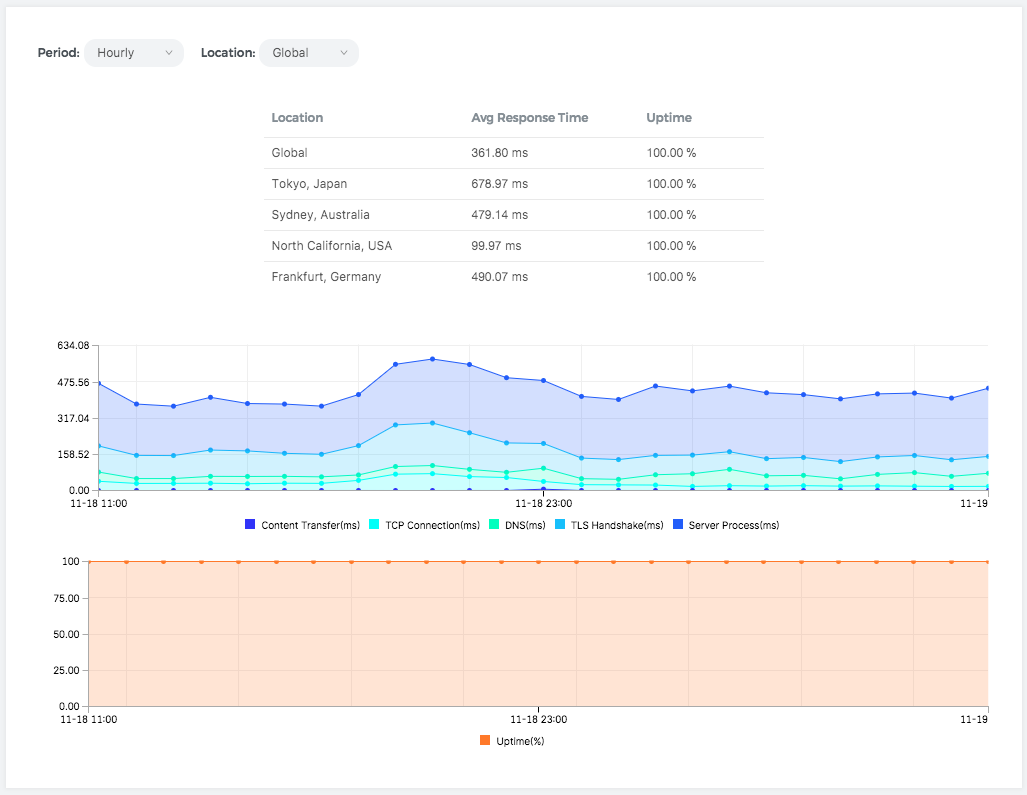
Task: Click the Location column header in table
Action: [x=297, y=118]
